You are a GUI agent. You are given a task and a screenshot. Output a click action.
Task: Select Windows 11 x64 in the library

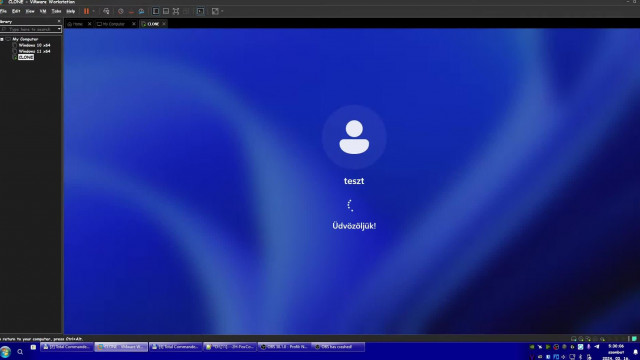click(x=35, y=51)
